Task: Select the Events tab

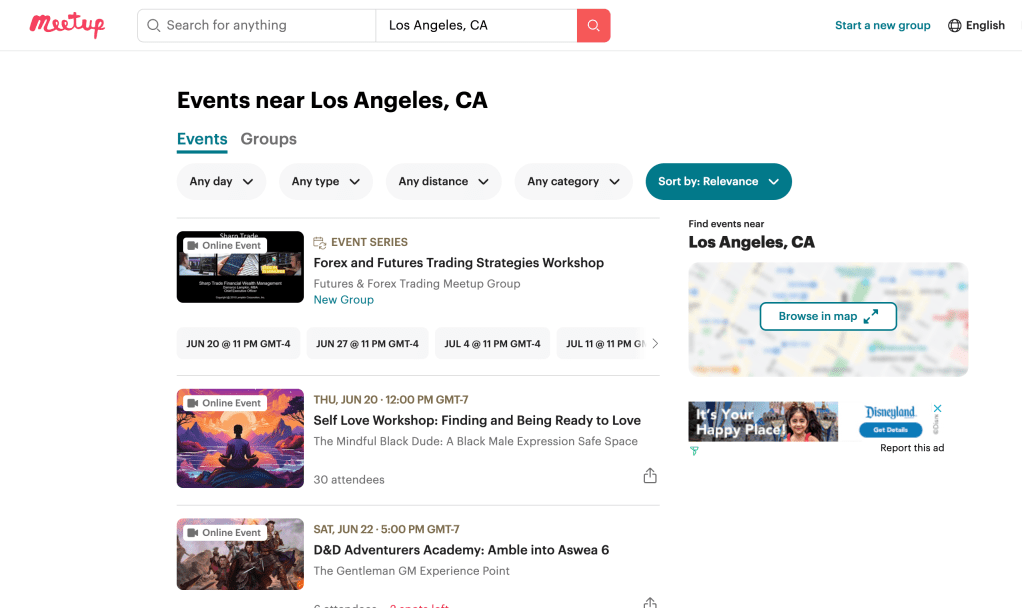Action: point(202,139)
